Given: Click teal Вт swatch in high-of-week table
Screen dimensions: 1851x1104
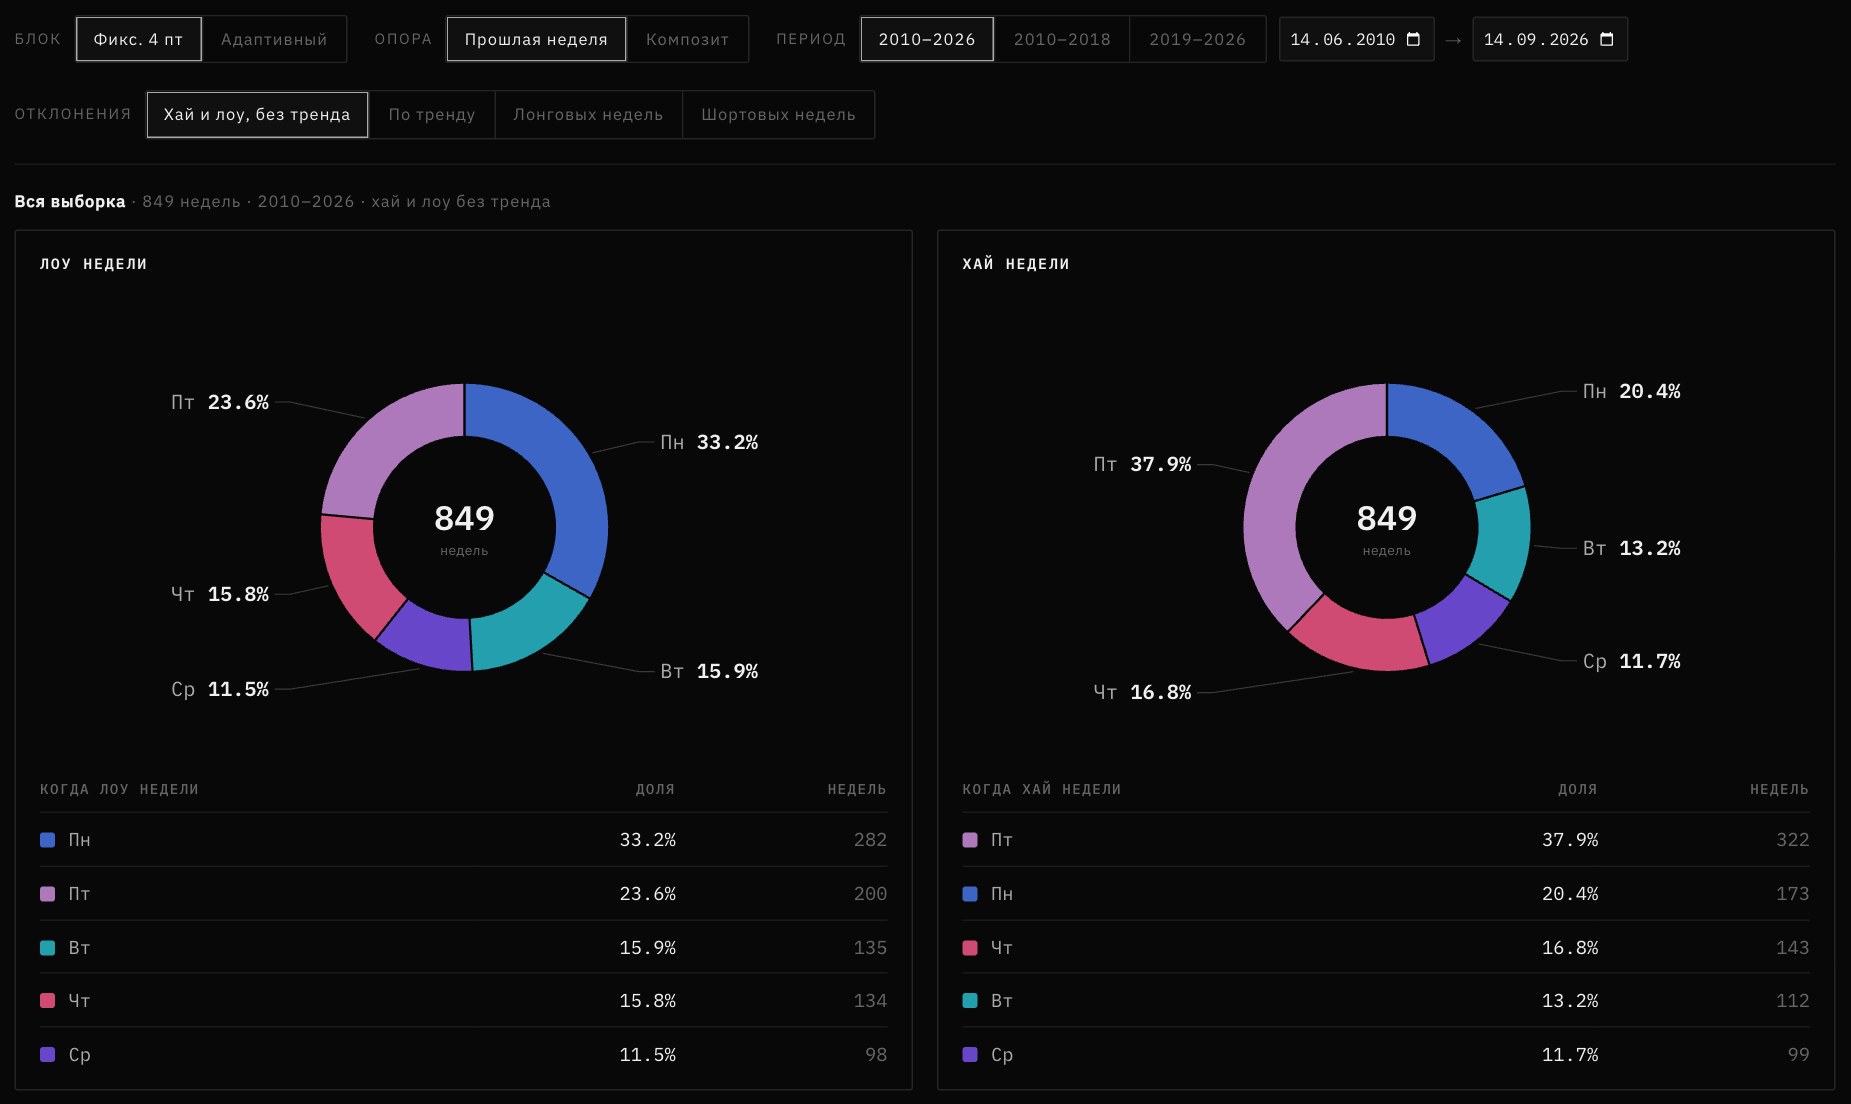Looking at the screenshot, I should pyautogui.click(x=969, y=1001).
